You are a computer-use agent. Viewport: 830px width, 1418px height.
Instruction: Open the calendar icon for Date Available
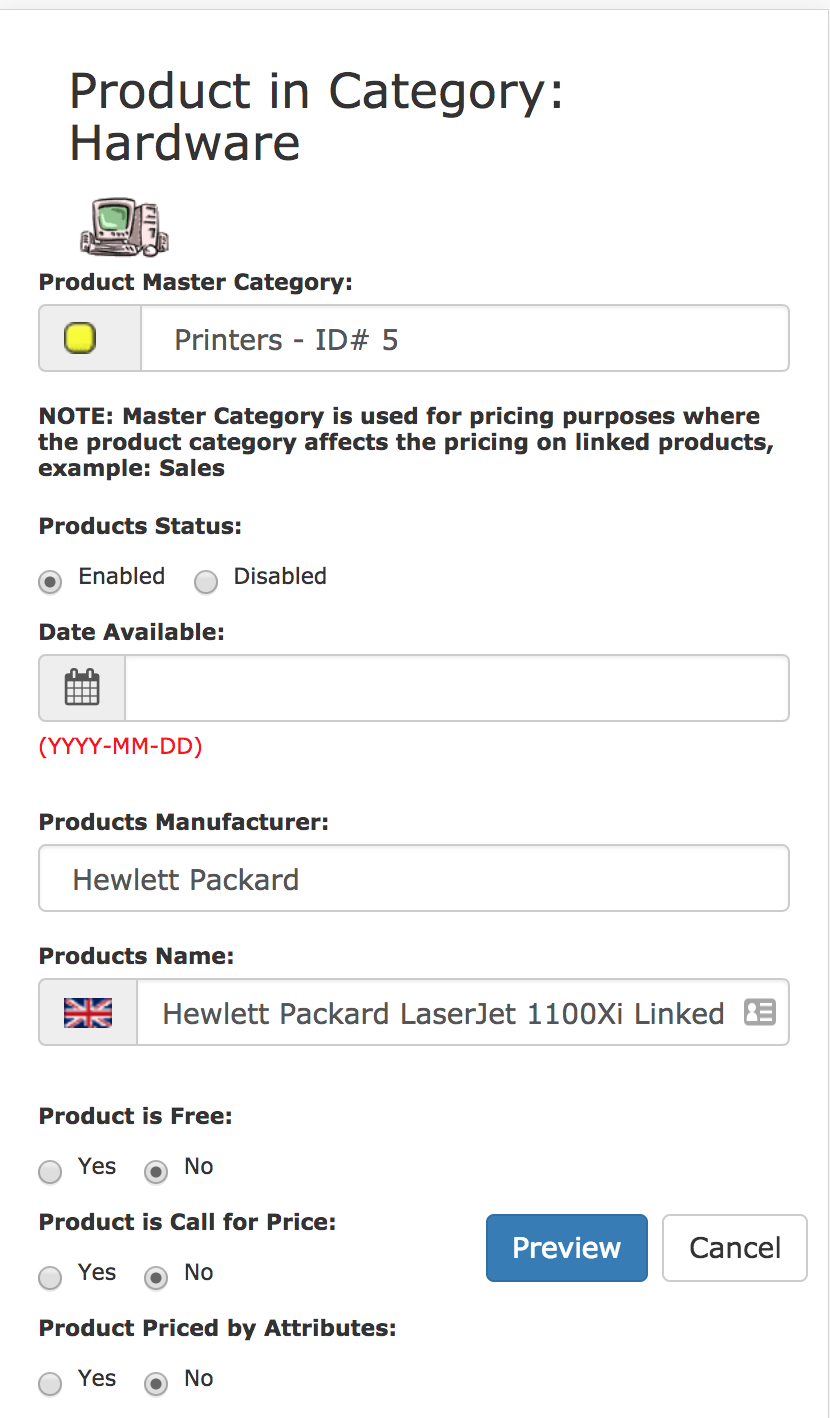click(82, 688)
